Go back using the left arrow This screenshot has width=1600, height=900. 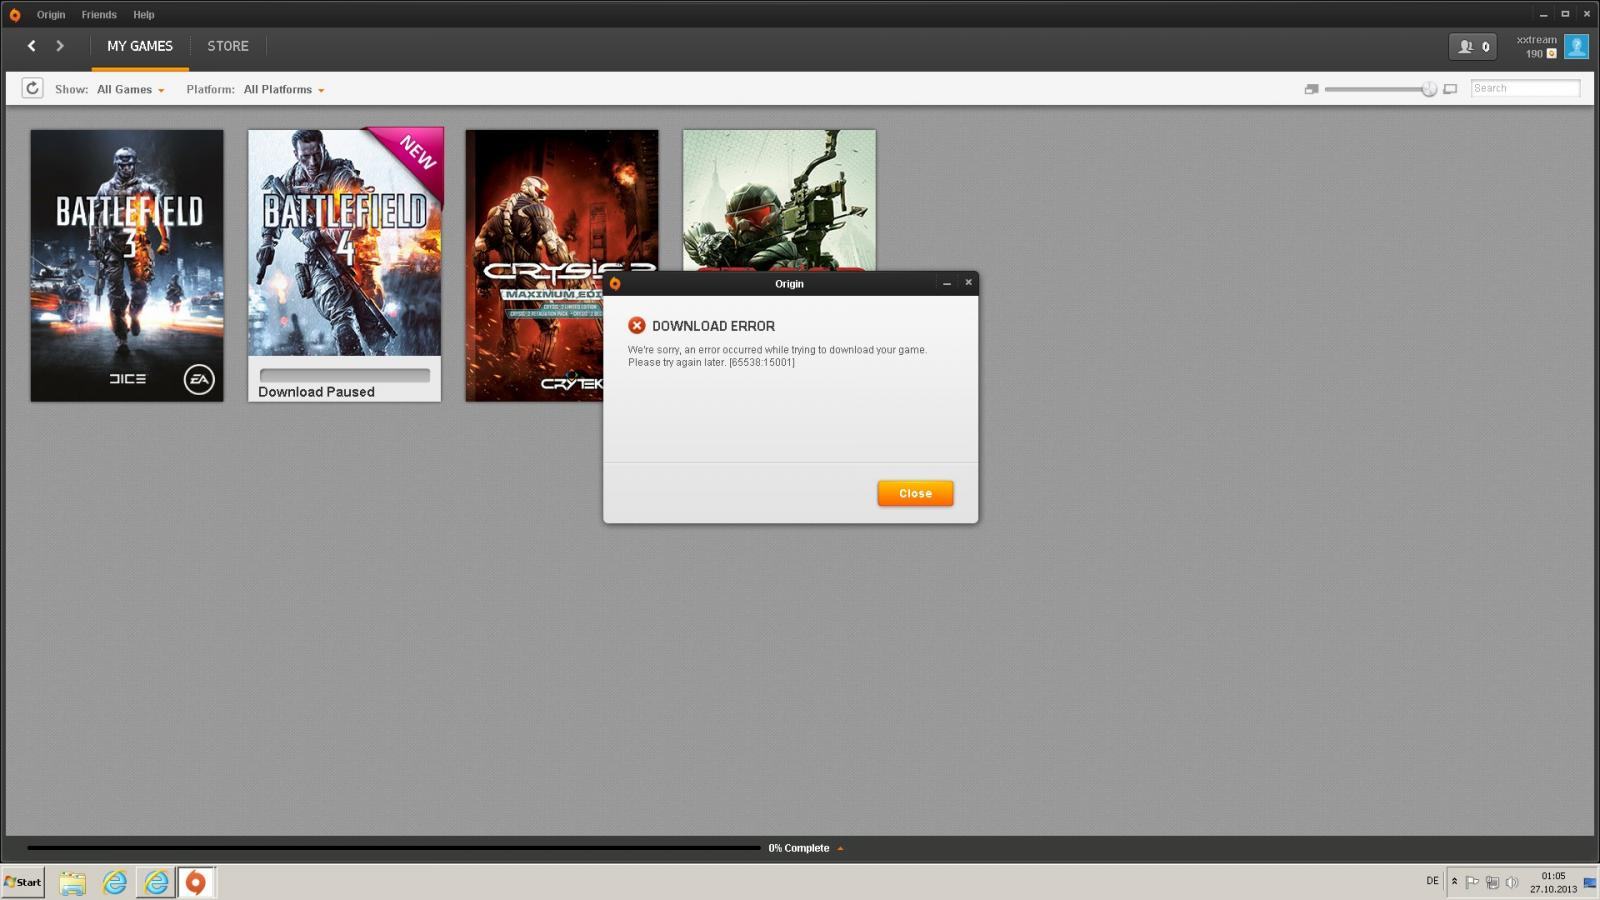(32, 46)
